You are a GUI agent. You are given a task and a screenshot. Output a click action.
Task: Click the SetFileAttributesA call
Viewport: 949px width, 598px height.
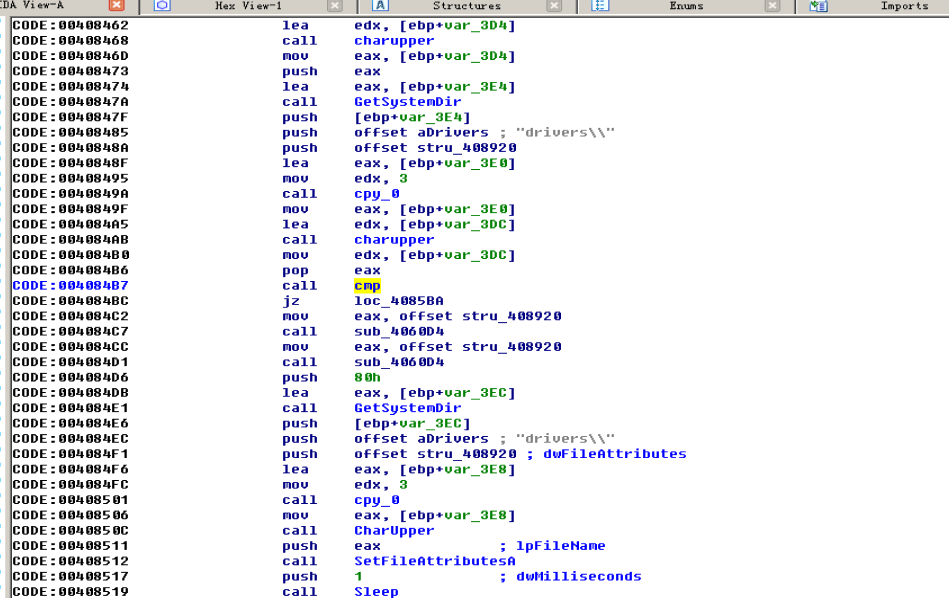pos(435,561)
